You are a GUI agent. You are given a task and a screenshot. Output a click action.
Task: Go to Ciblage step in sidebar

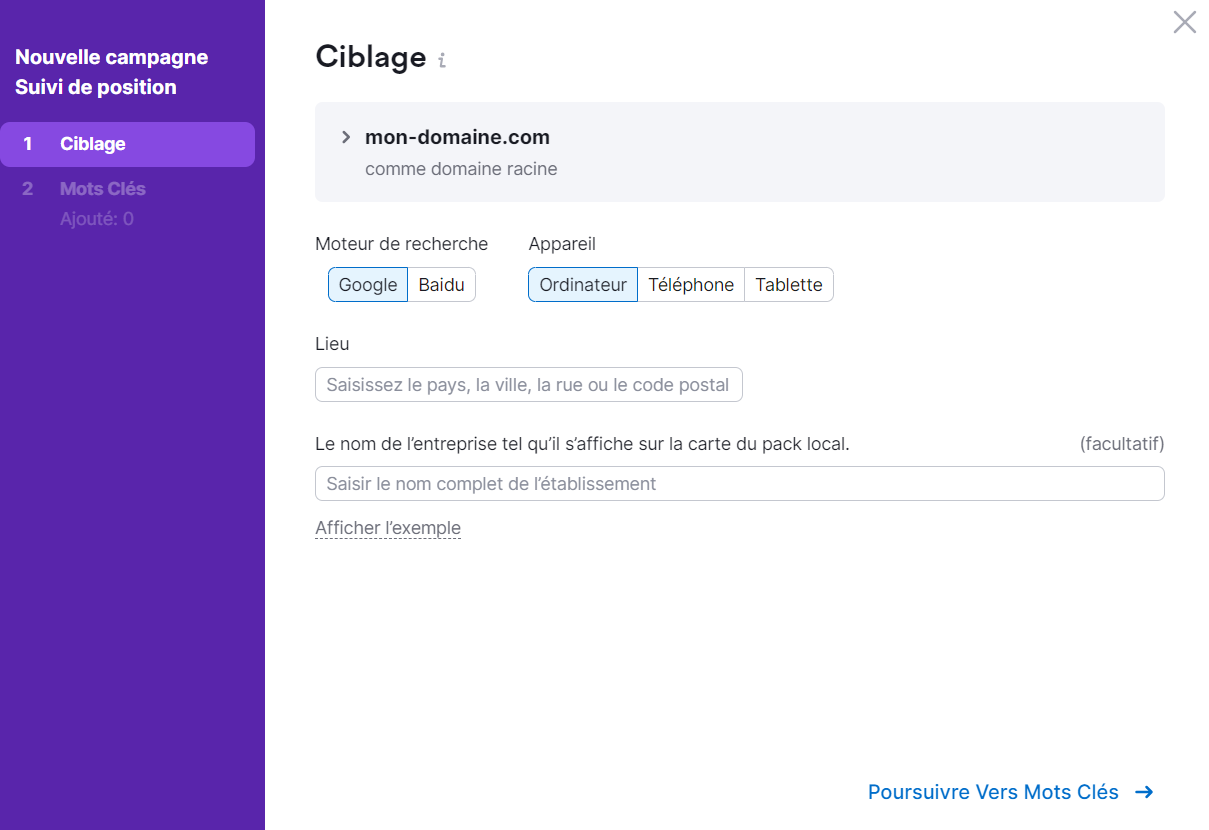point(93,144)
